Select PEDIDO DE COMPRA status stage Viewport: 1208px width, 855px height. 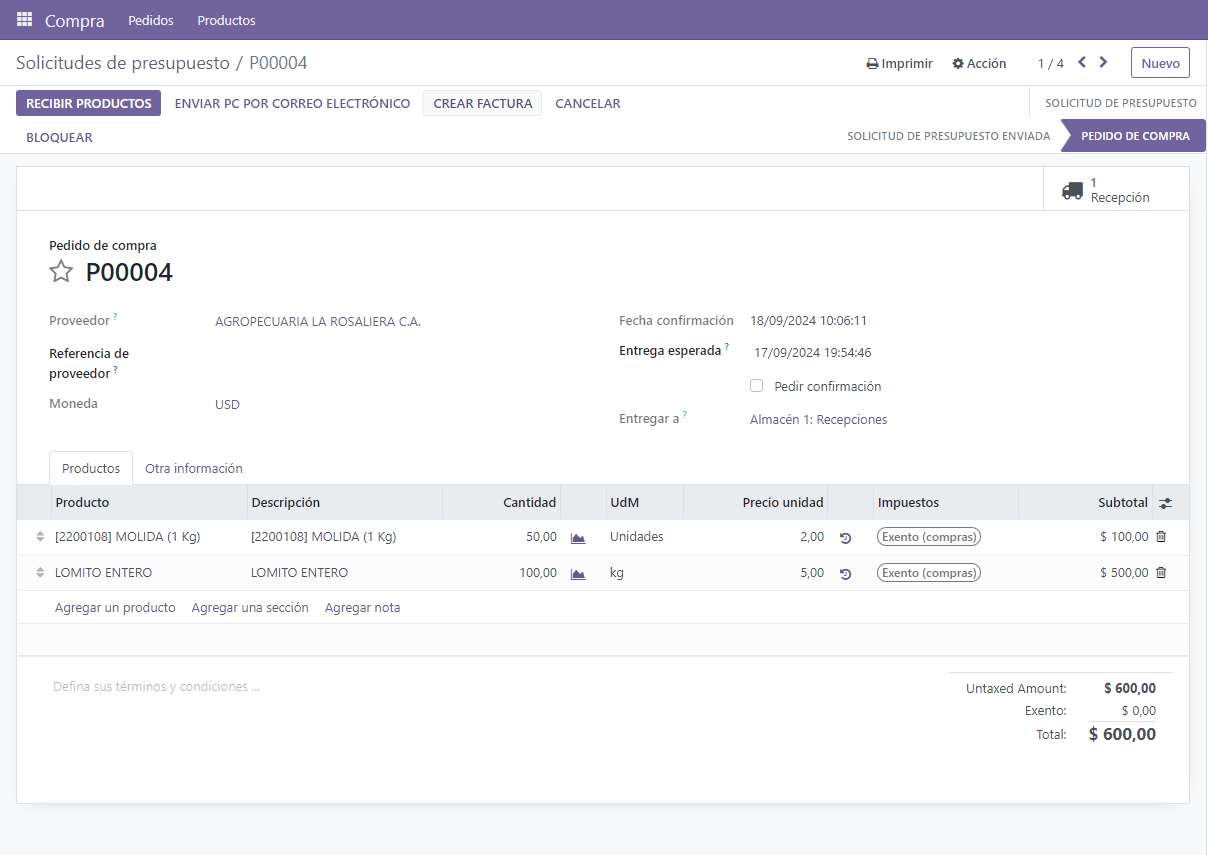(x=1135, y=136)
